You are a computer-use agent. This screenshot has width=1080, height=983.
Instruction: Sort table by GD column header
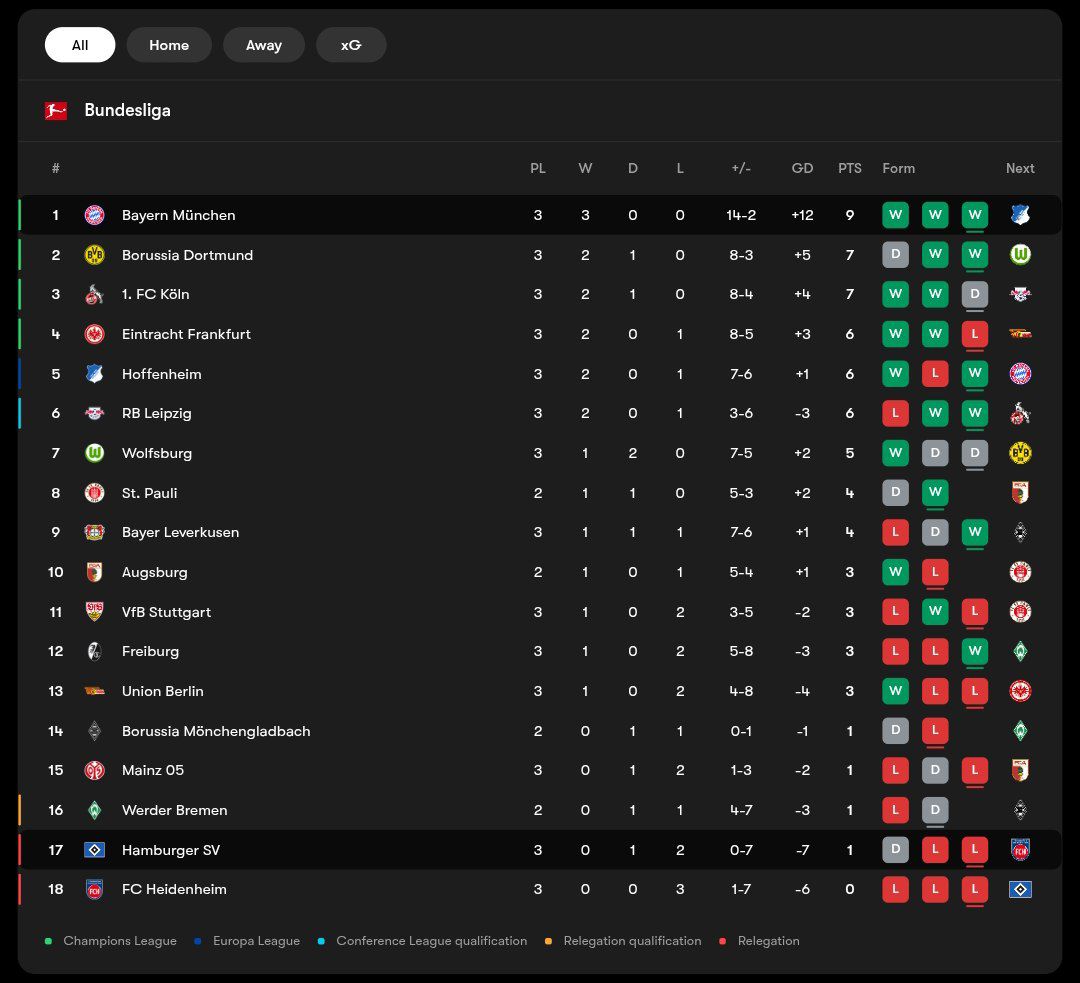[802, 168]
